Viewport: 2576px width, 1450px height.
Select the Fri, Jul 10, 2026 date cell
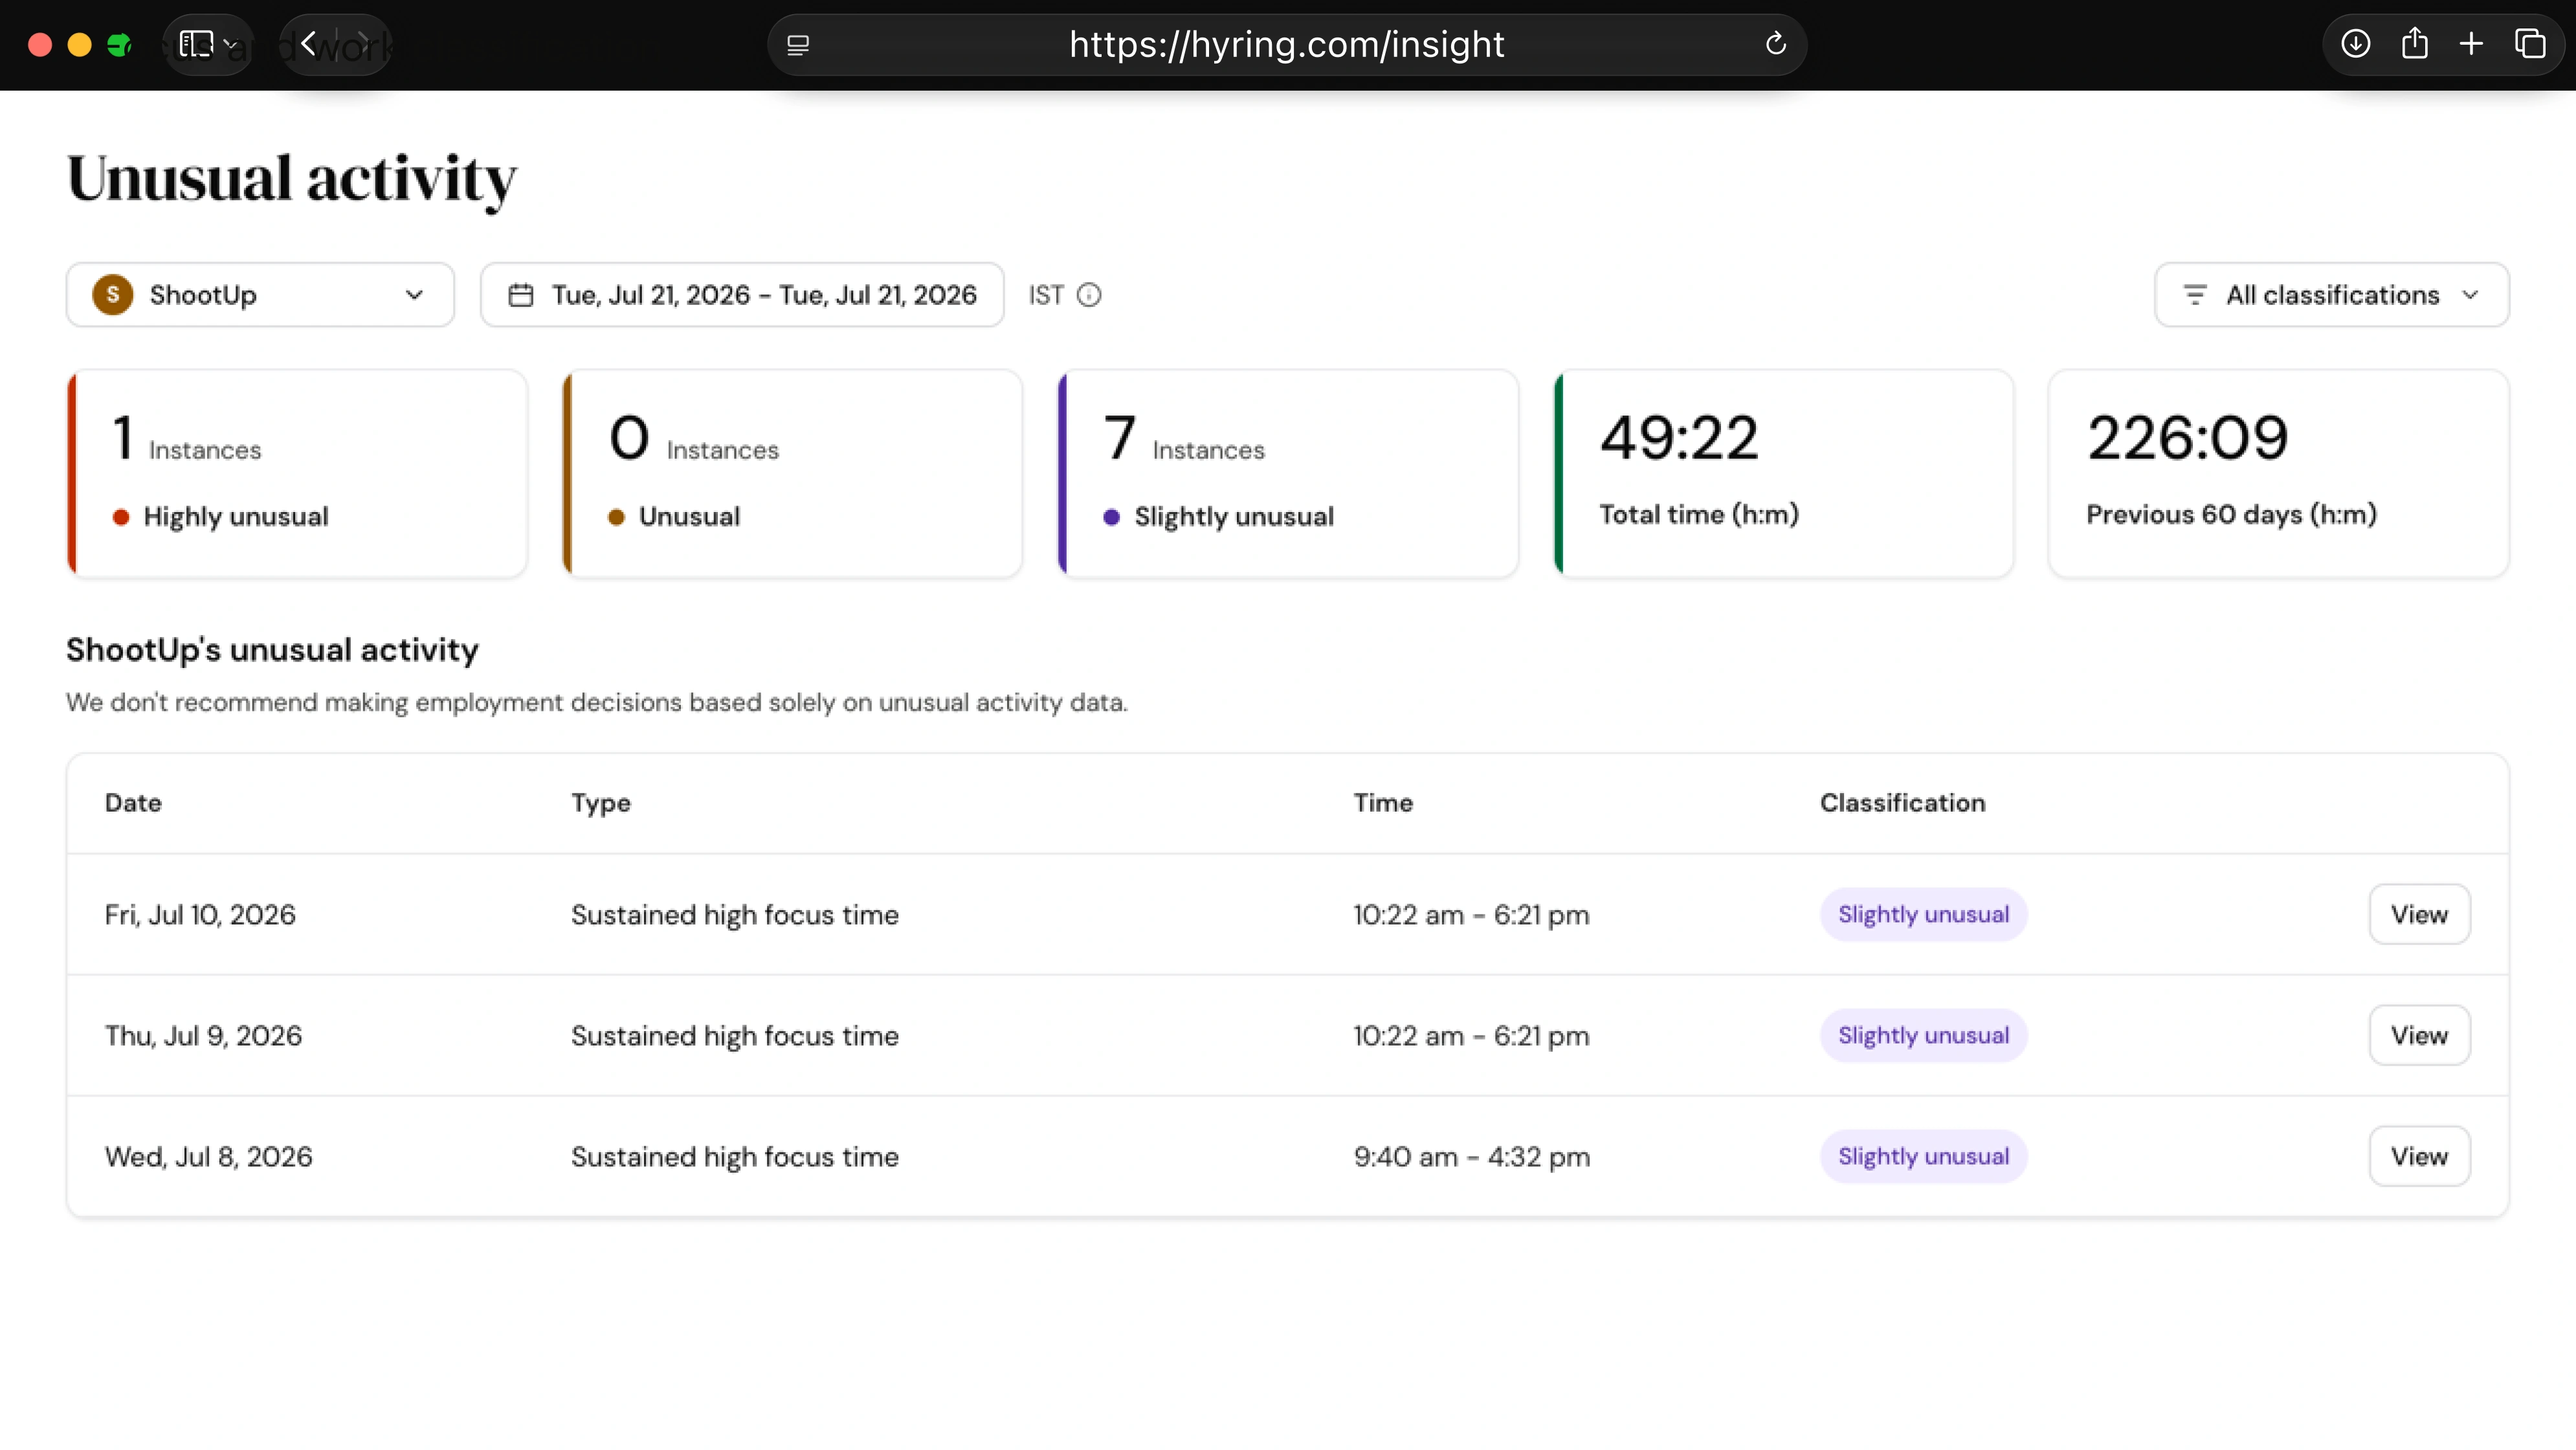200,915
